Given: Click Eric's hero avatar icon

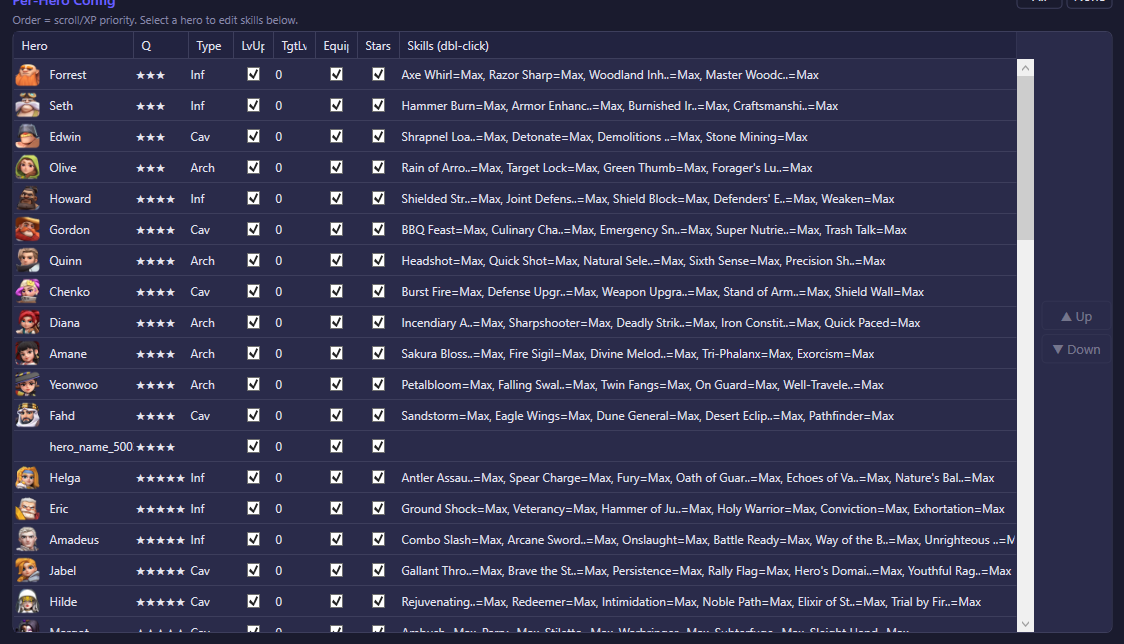Looking at the screenshot, I should pyautogui.click(x=28, y=508).
